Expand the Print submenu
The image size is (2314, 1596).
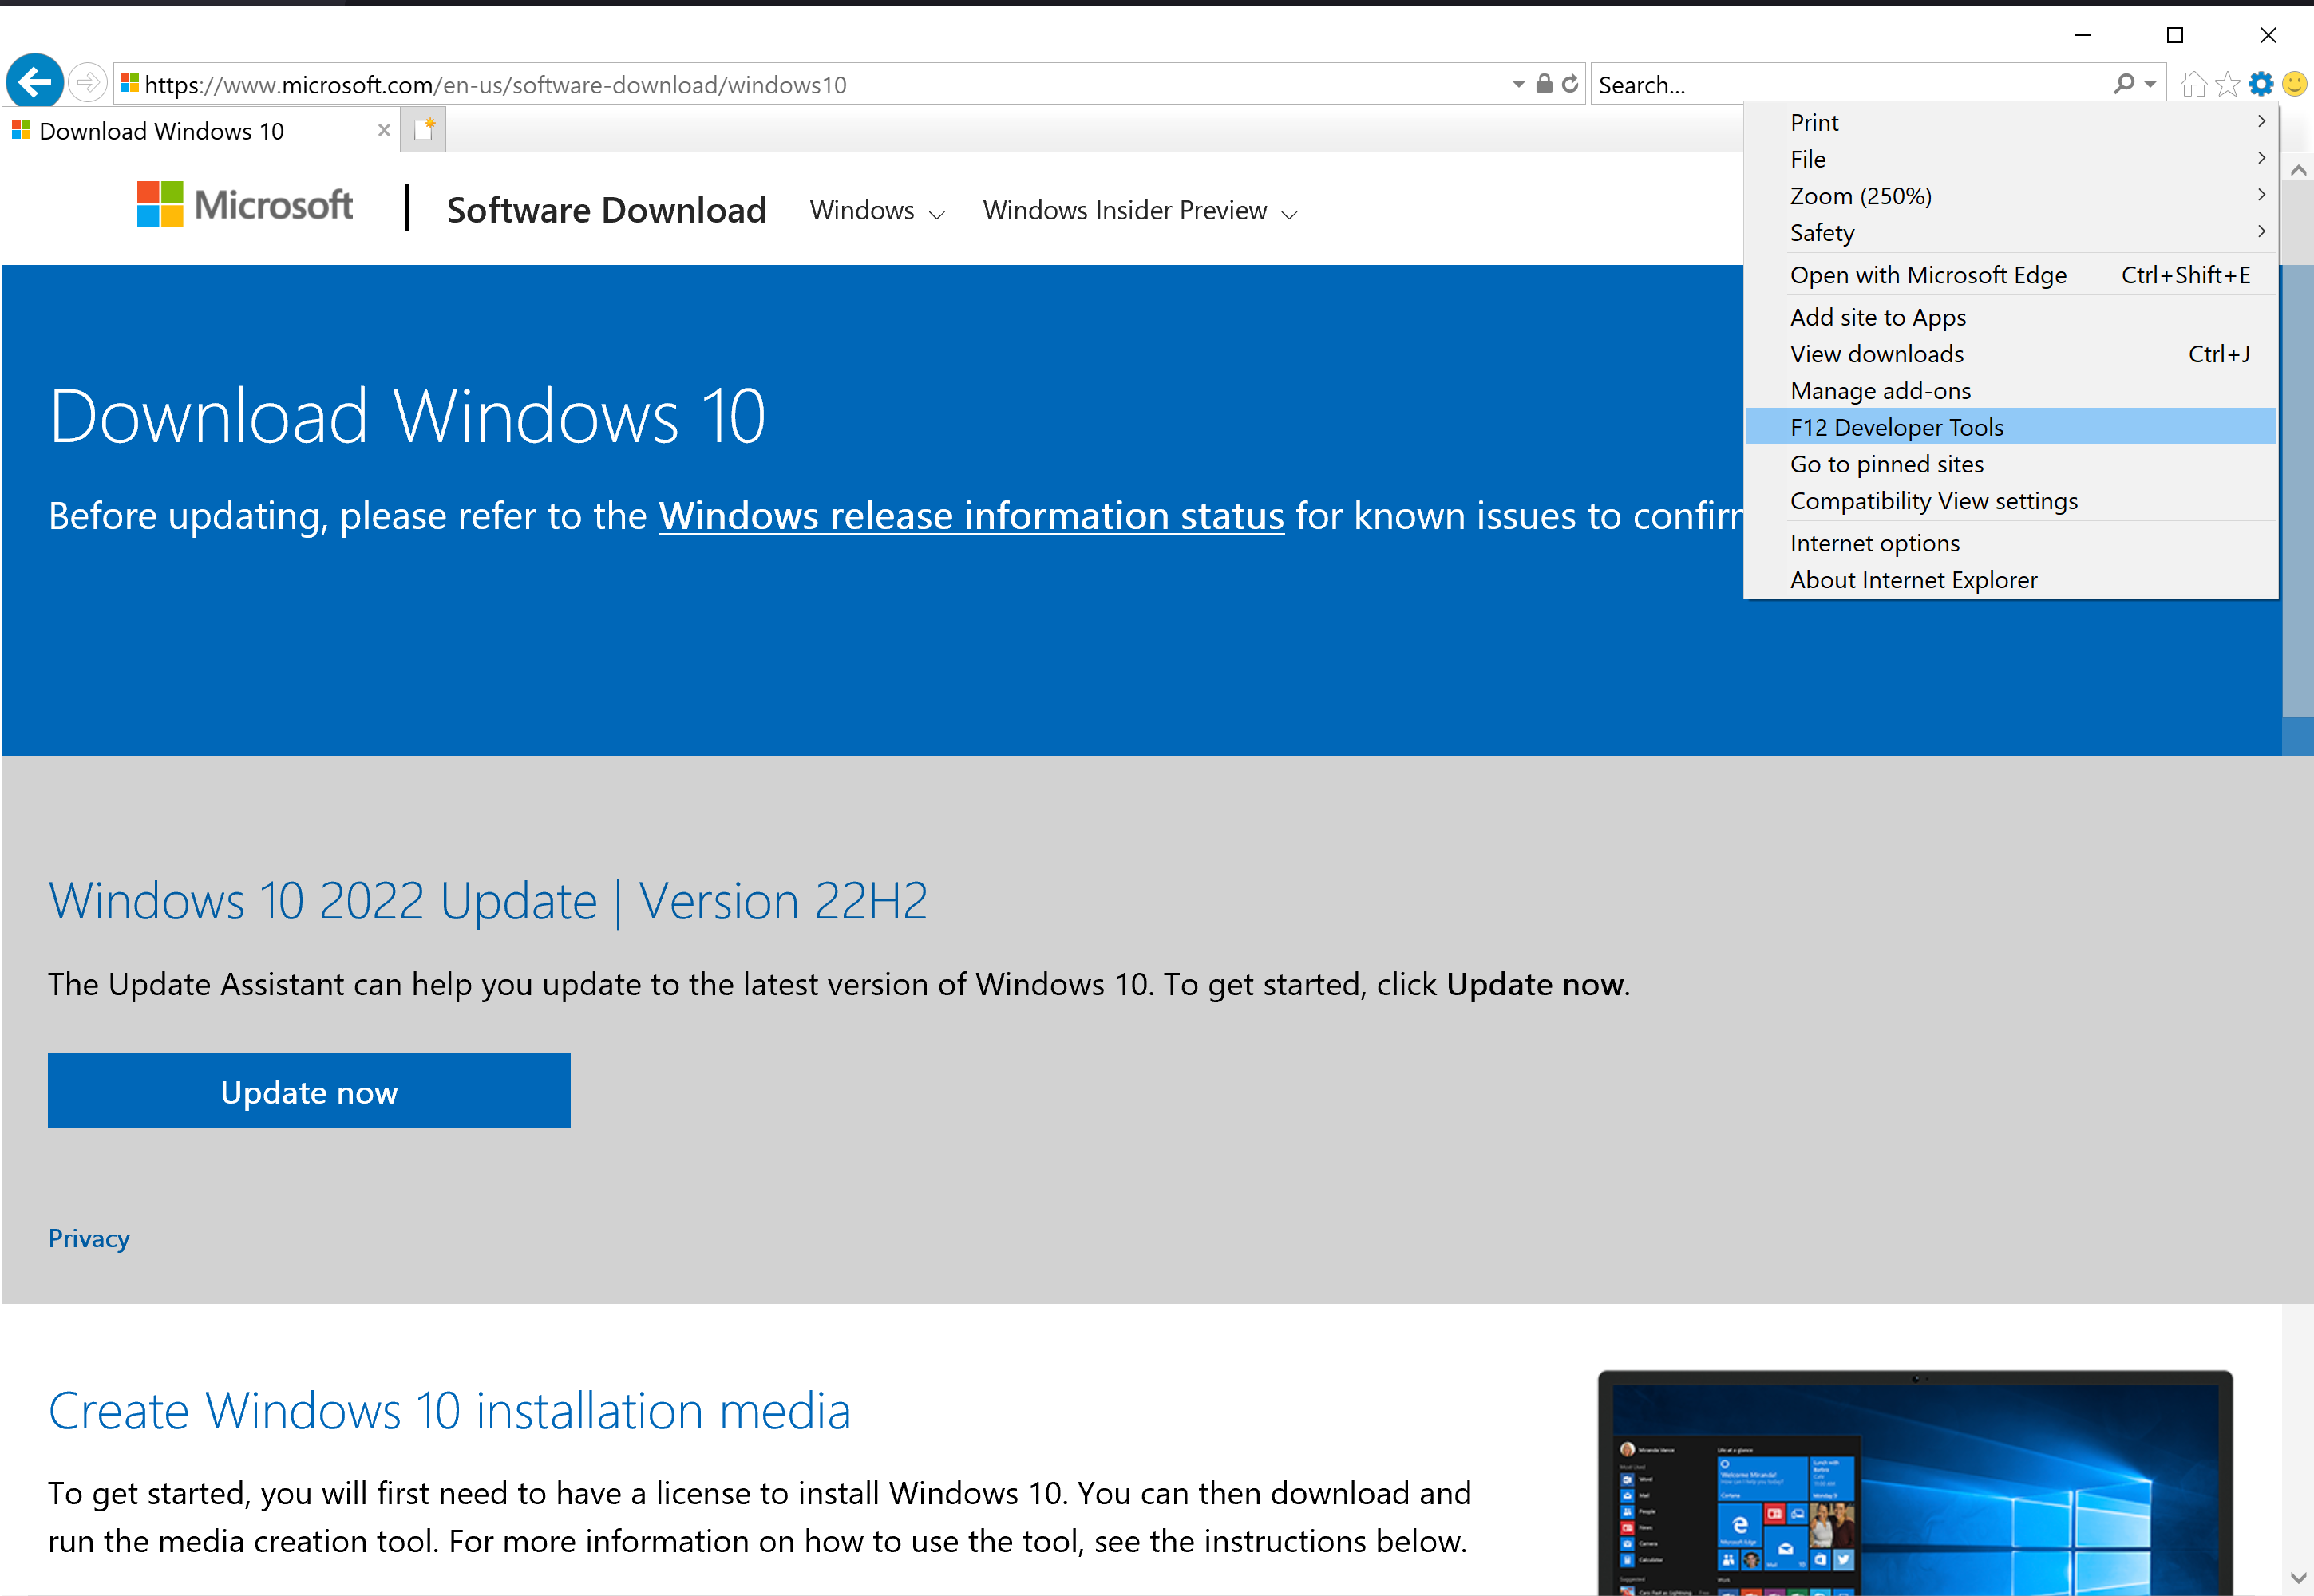[2010, 122]
